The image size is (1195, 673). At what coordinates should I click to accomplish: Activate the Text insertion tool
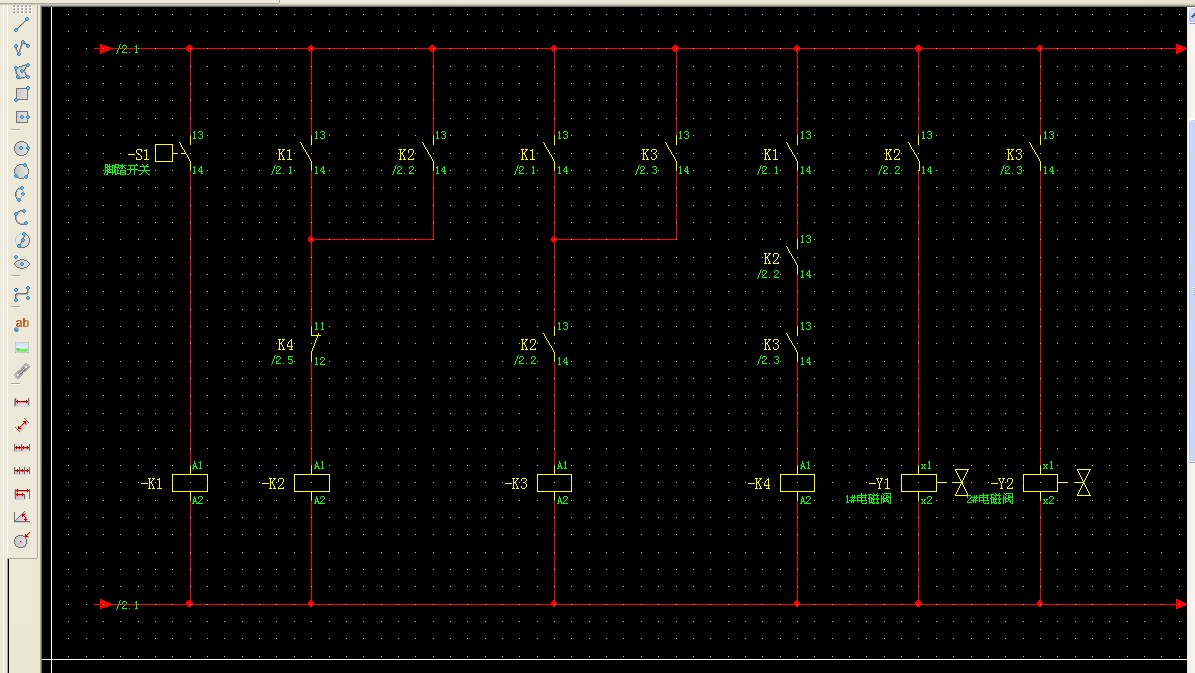(21, 324)
